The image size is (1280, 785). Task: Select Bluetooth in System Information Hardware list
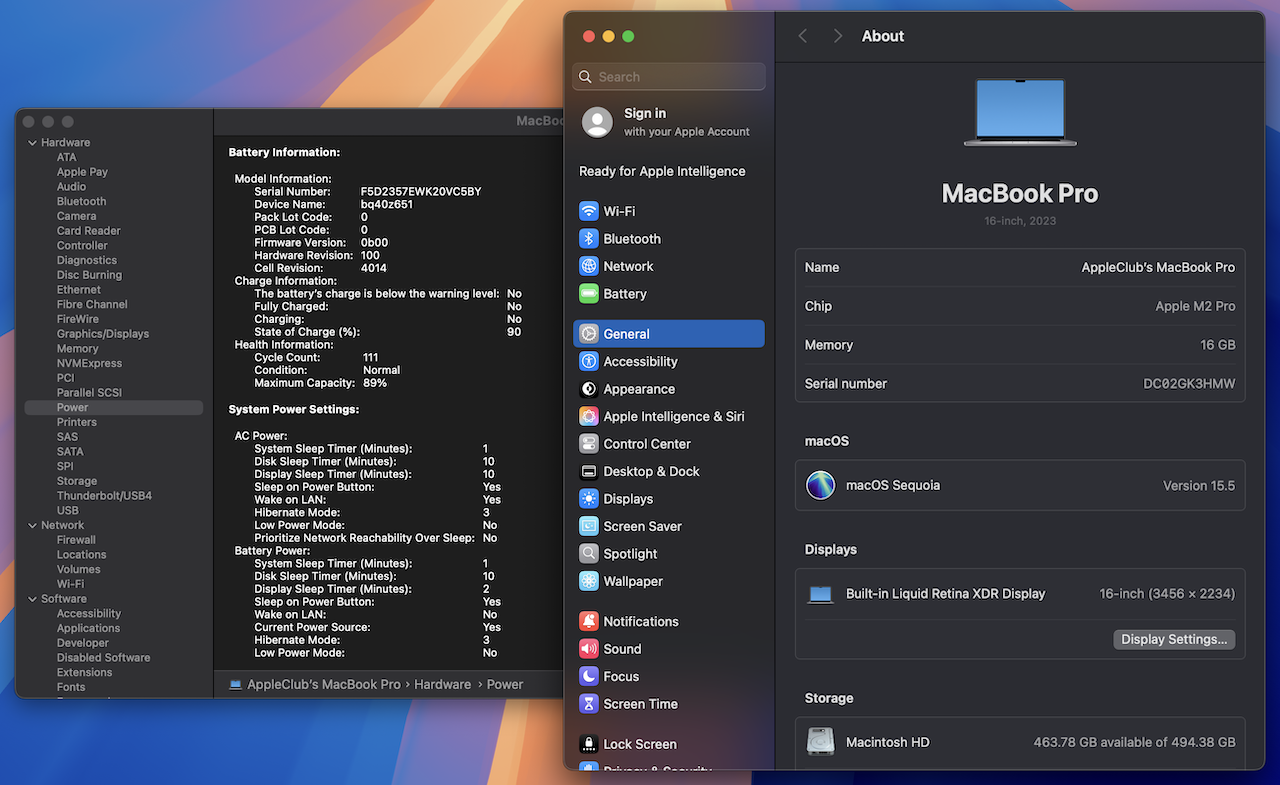coord(81,201)
